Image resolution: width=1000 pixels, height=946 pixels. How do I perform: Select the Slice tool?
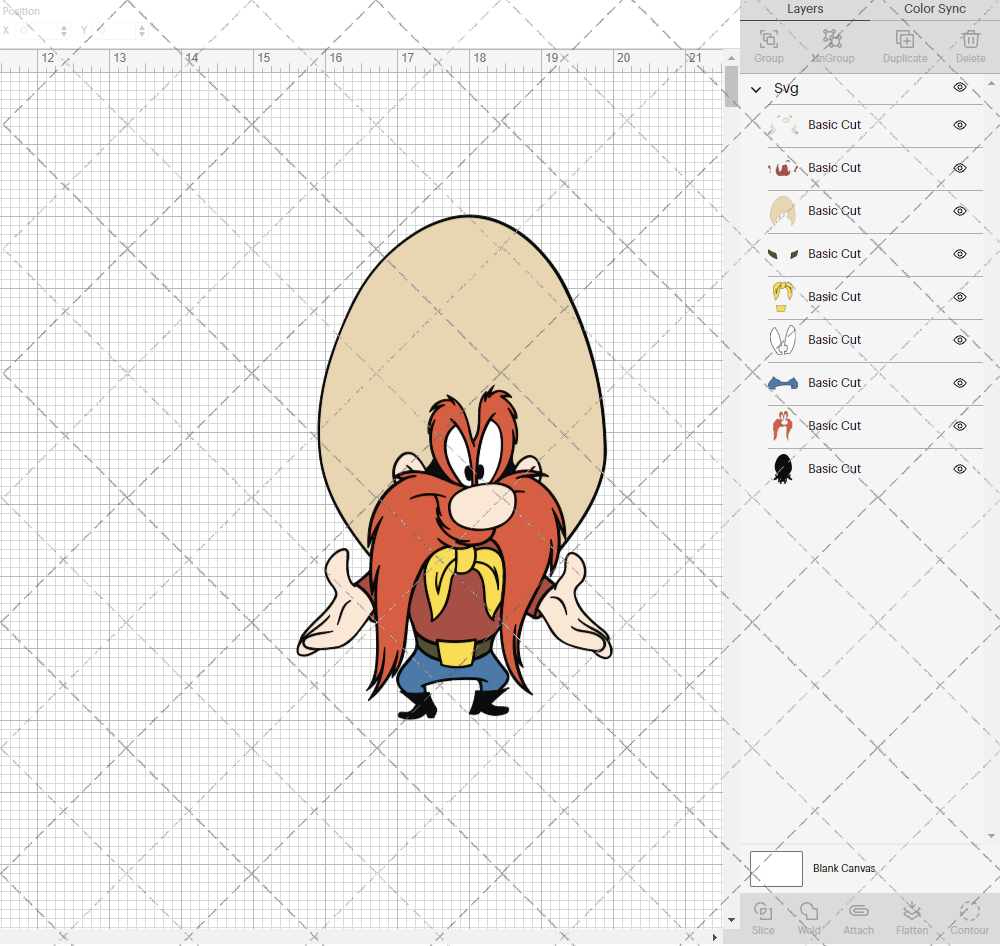point(763,911)
